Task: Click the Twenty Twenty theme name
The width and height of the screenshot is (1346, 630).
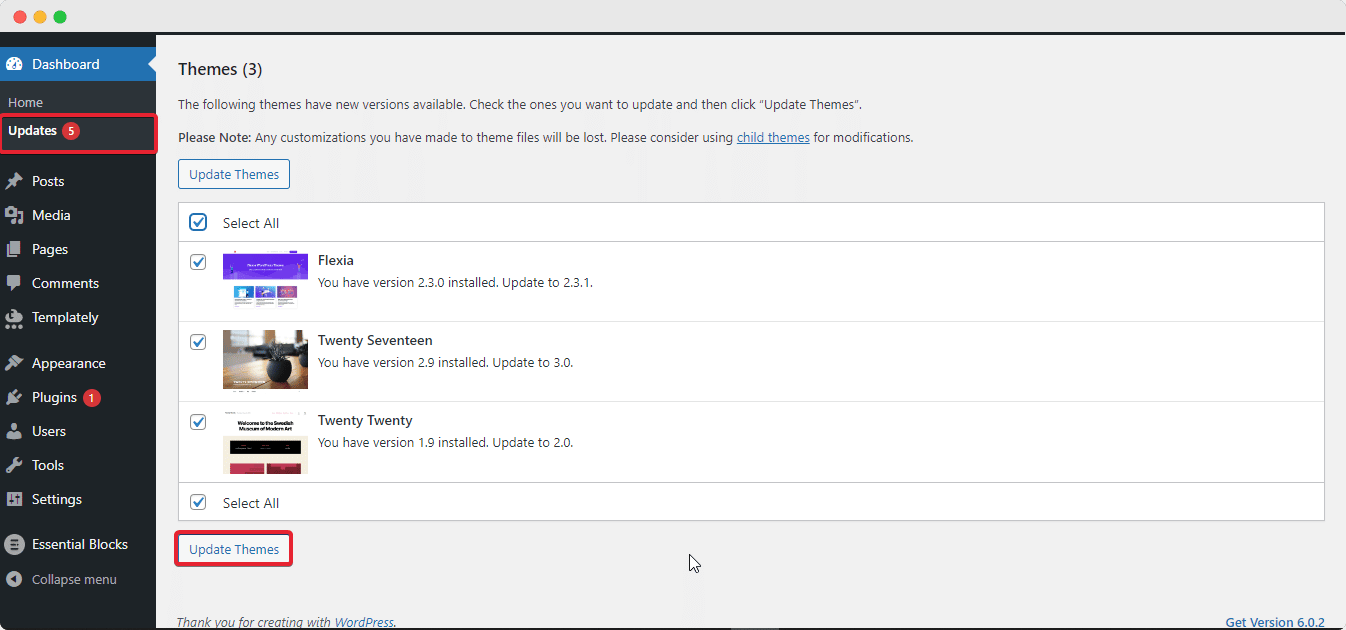Action: [x=365, y=420]
